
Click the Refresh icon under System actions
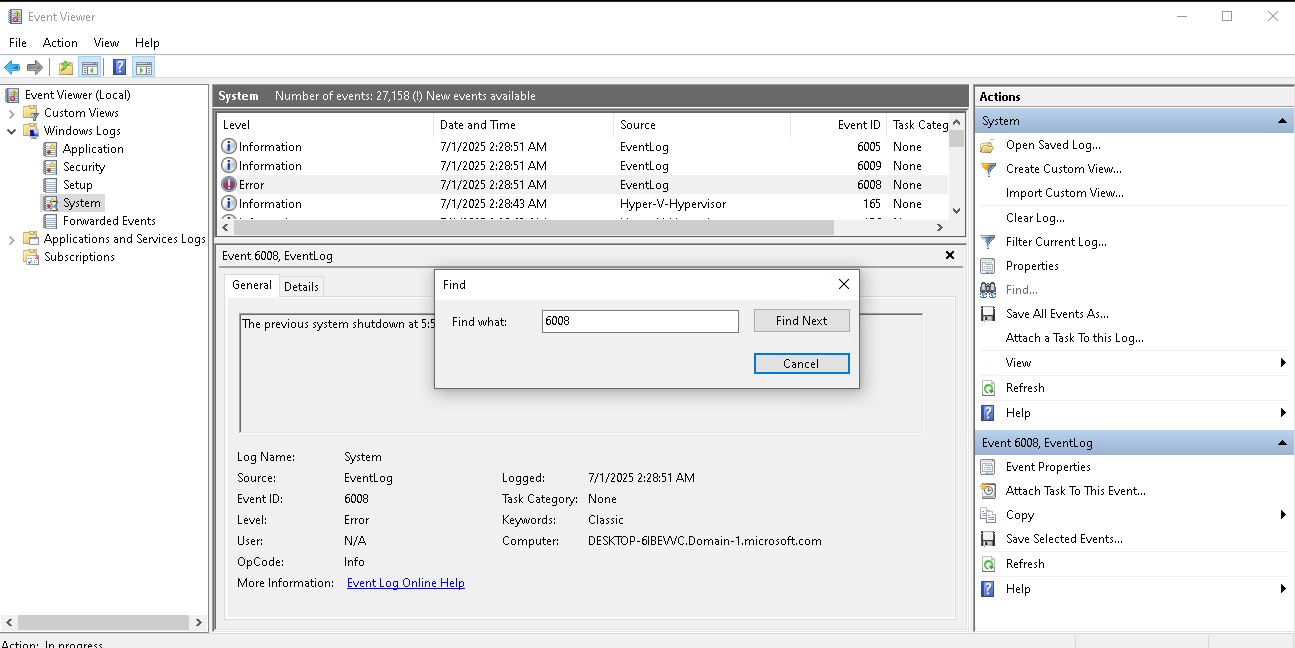pos(988,388)
